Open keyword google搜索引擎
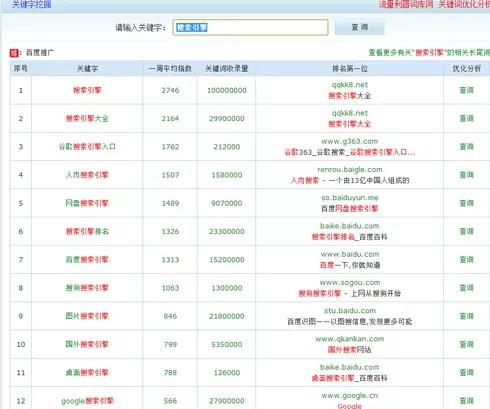 pos(87,401)
